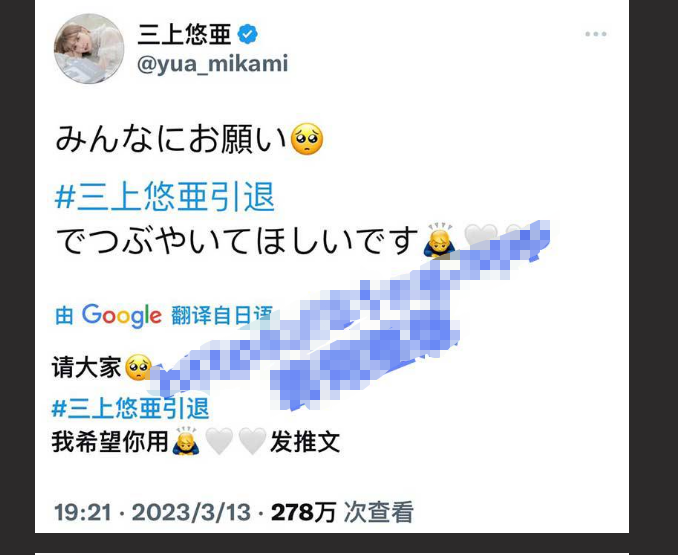
Task: Open the 19:21 post timestamp
Action: [83, 513]
